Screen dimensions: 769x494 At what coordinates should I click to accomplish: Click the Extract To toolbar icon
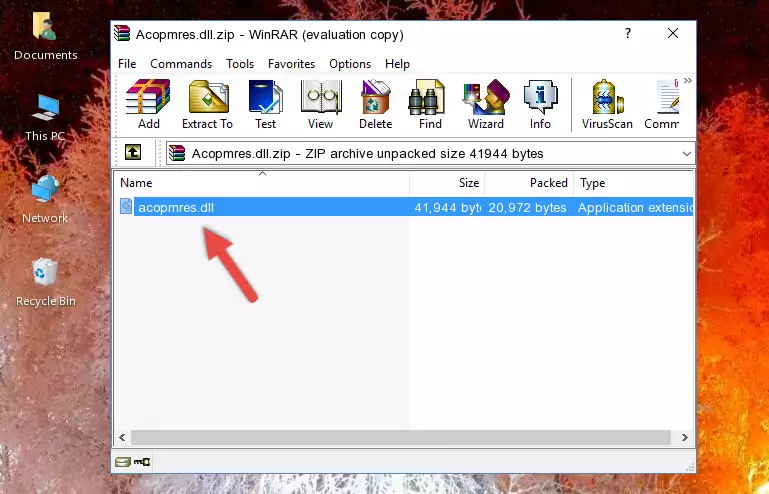(x=207, y=104)
